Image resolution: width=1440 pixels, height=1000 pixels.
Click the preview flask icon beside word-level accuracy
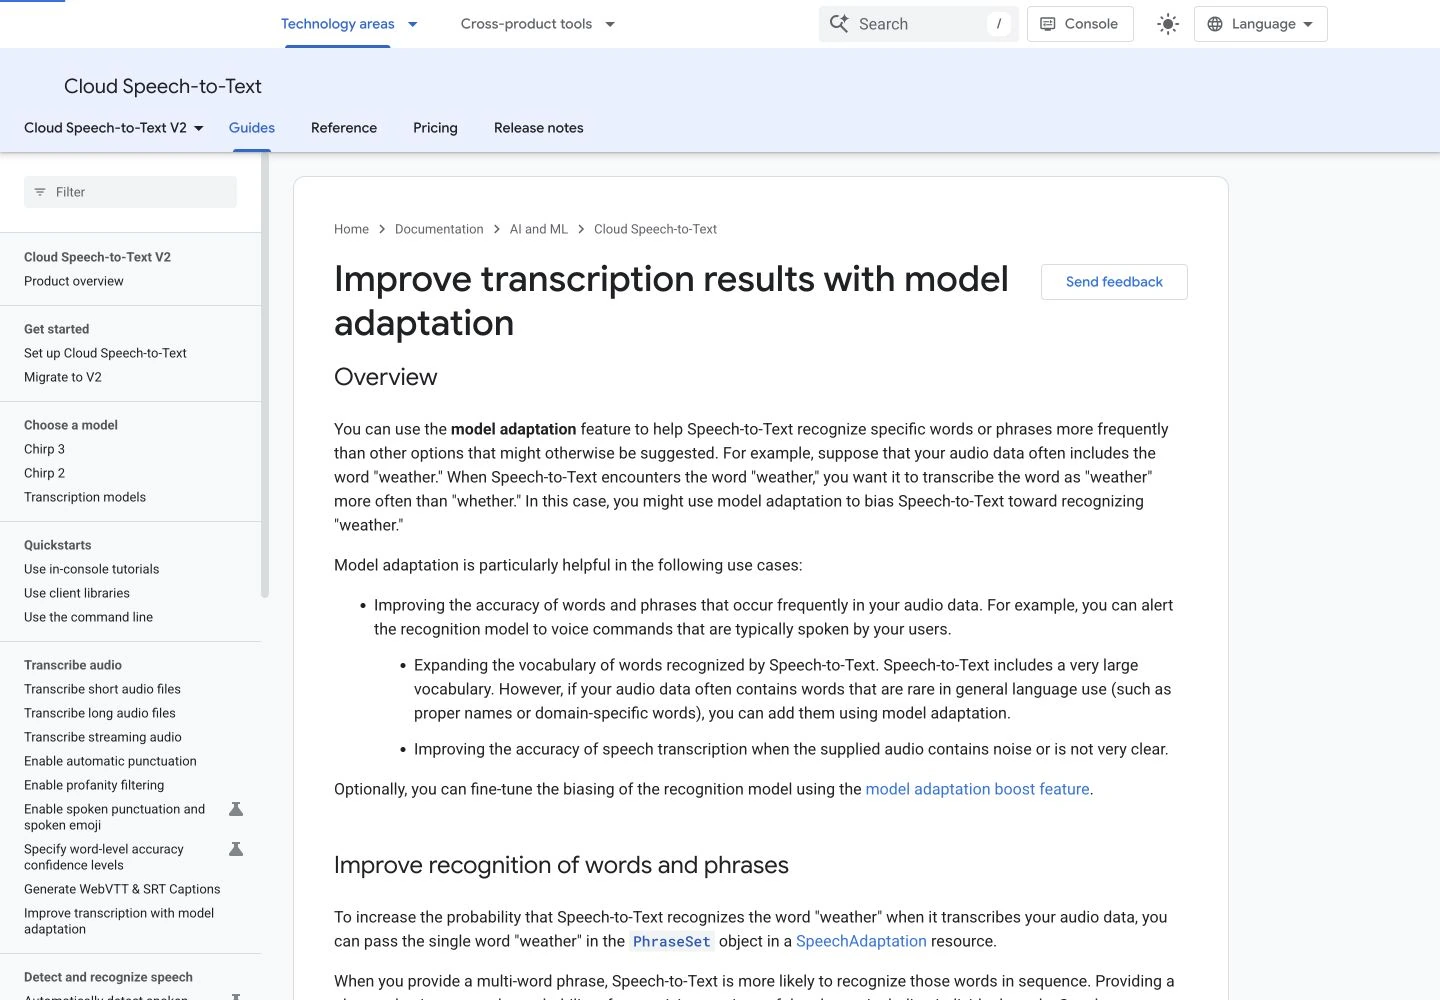[236, 849]
